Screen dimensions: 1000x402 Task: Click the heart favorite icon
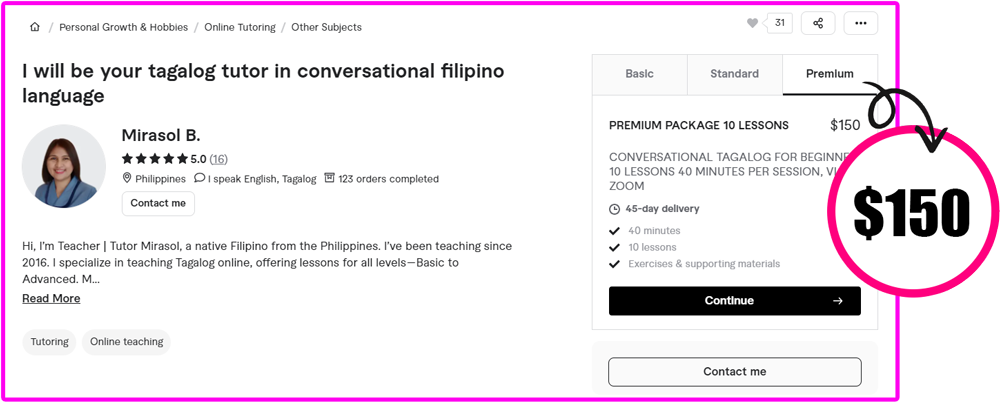[x=753, y=24]
